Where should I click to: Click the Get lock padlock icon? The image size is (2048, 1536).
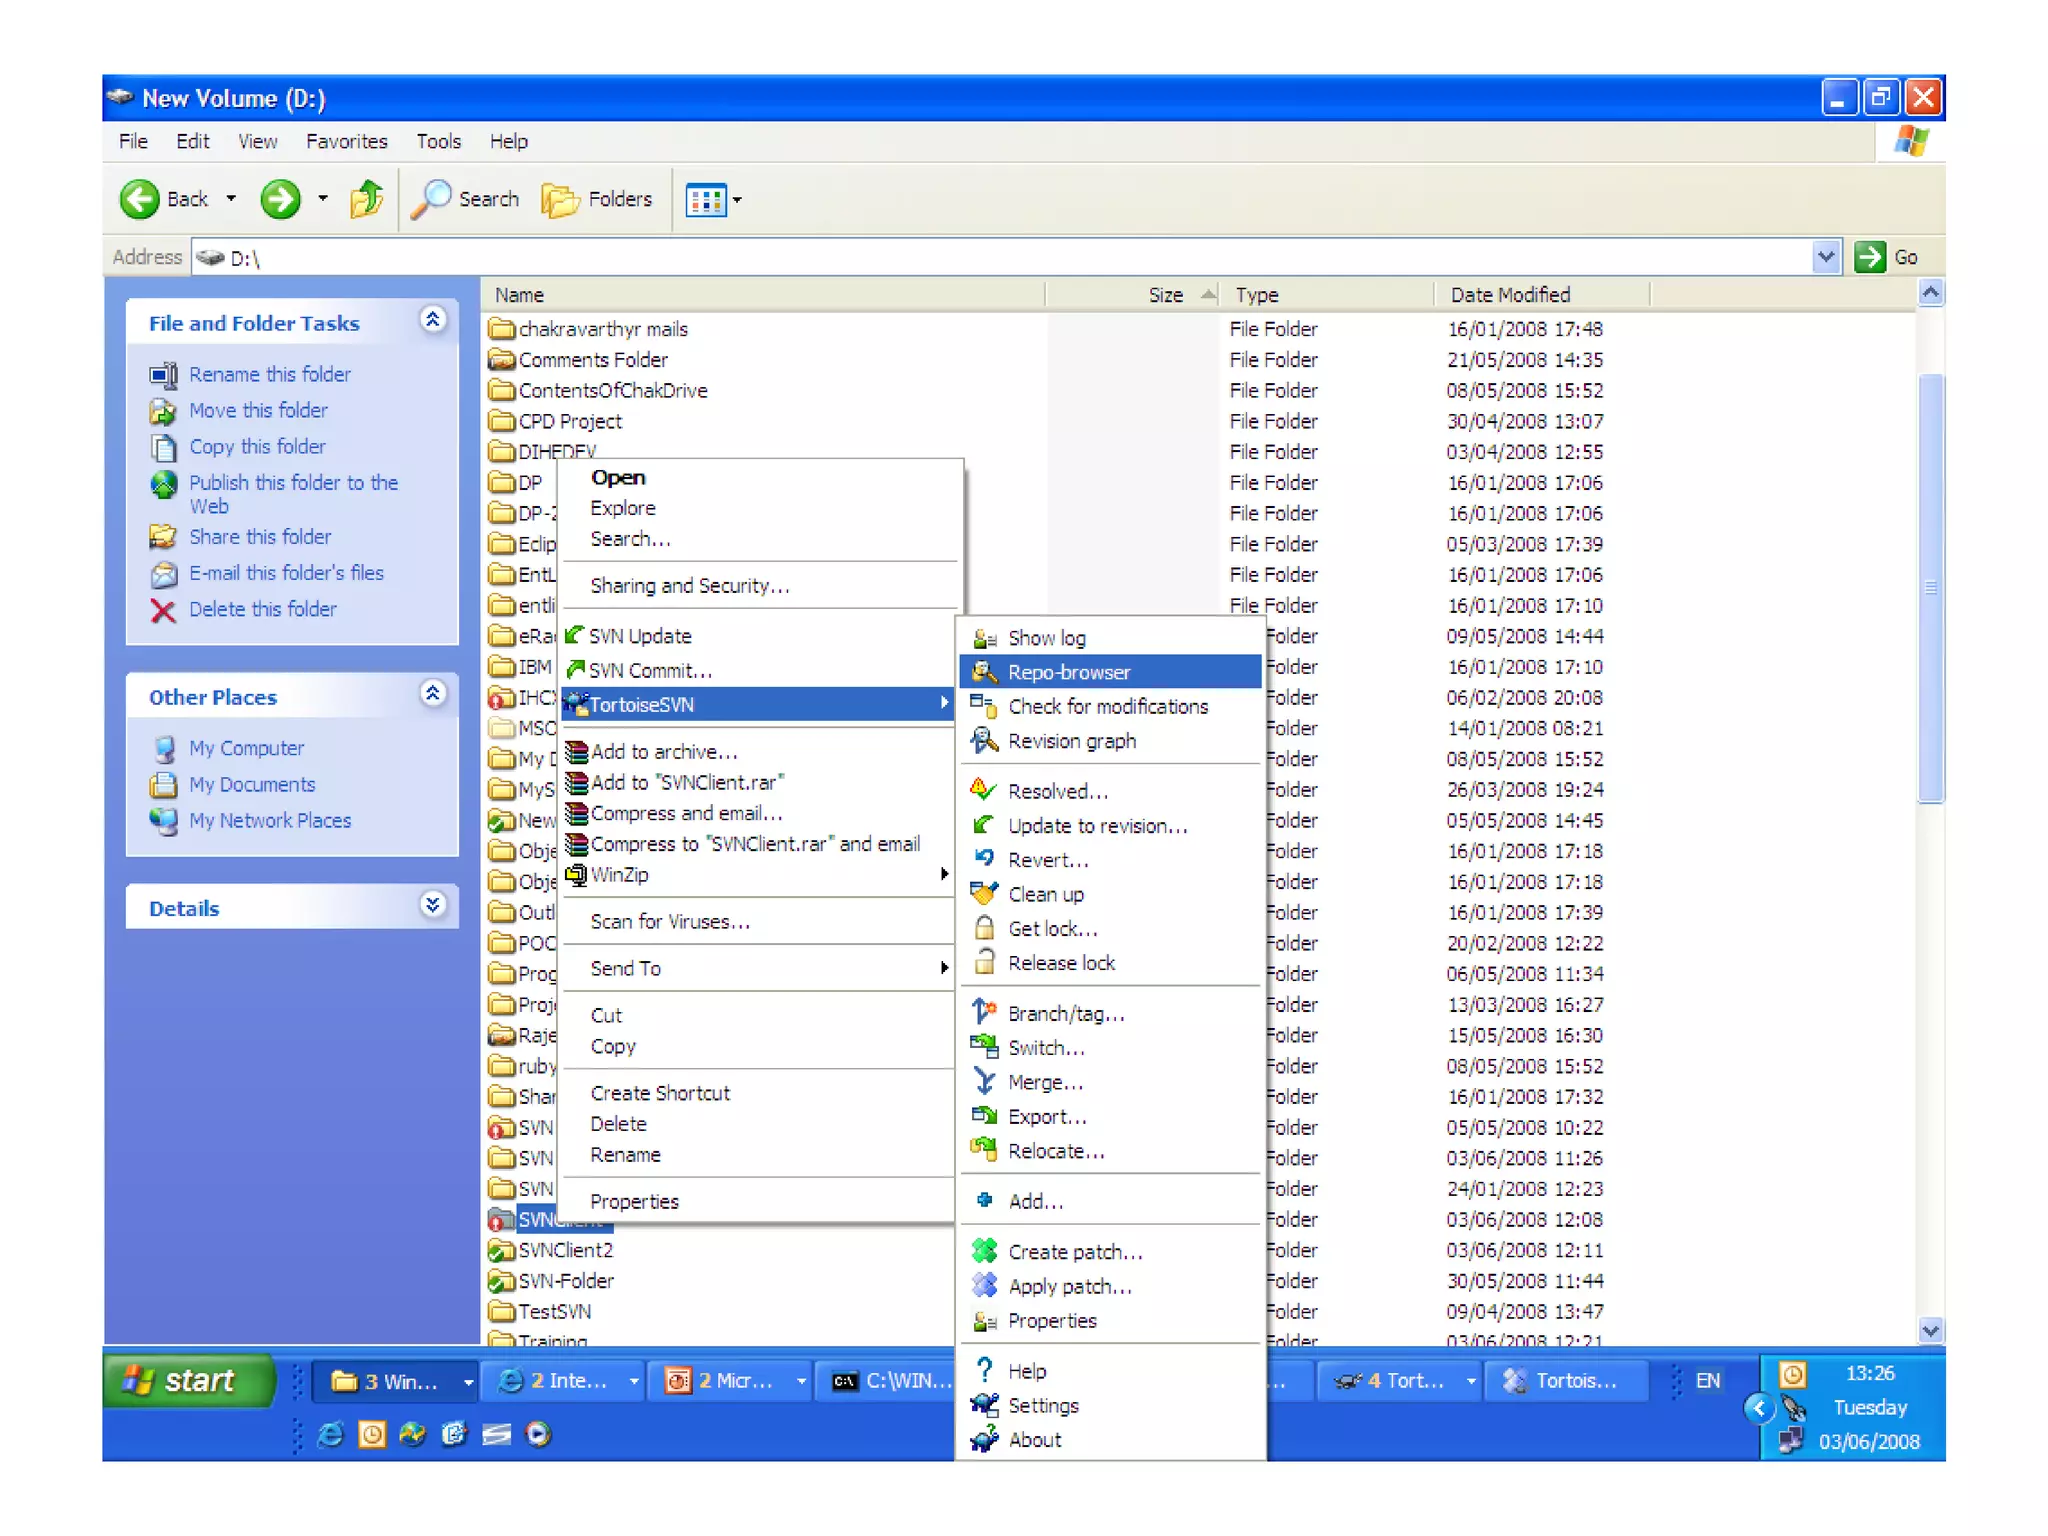coord(984,928)
